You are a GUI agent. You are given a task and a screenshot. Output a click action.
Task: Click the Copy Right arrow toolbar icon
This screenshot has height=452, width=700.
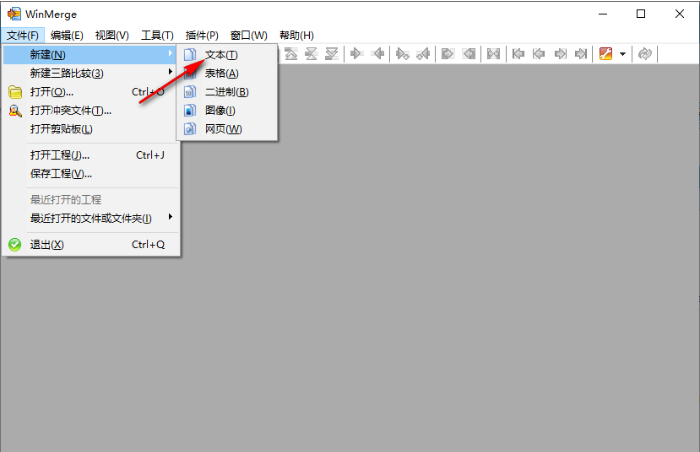tap(356, 54)
